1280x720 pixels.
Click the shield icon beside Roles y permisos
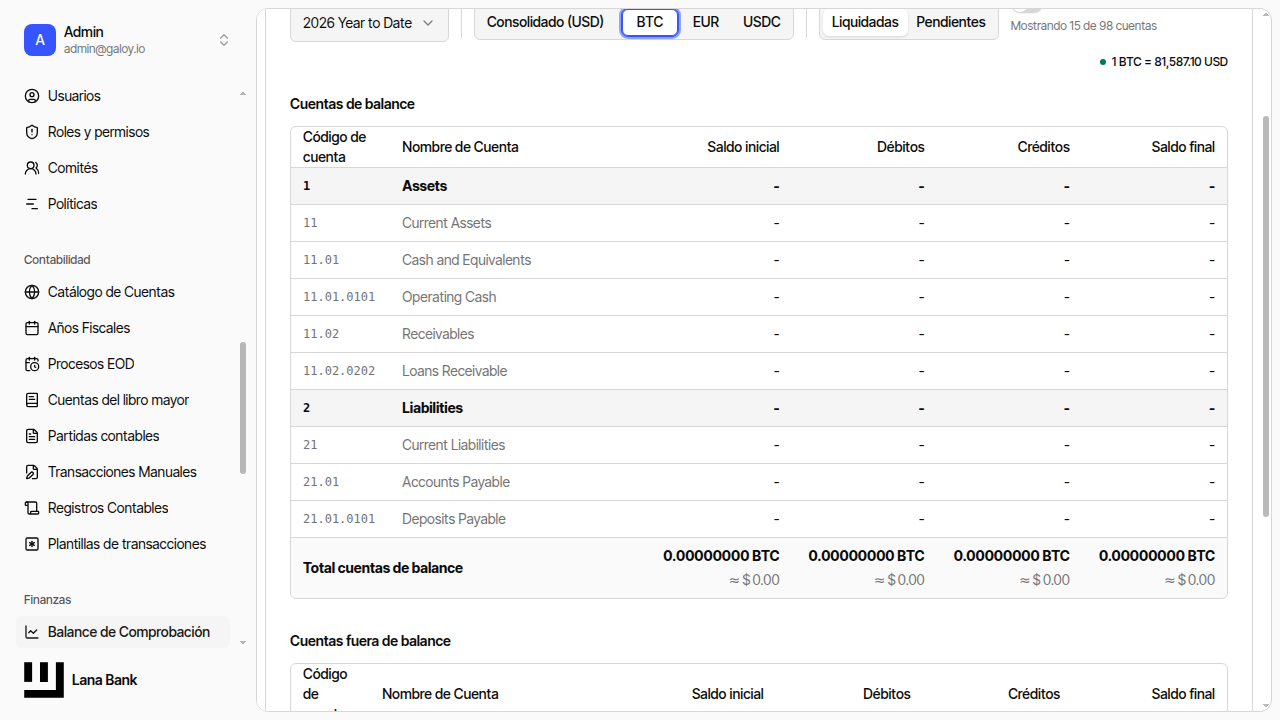click(32, 132)
